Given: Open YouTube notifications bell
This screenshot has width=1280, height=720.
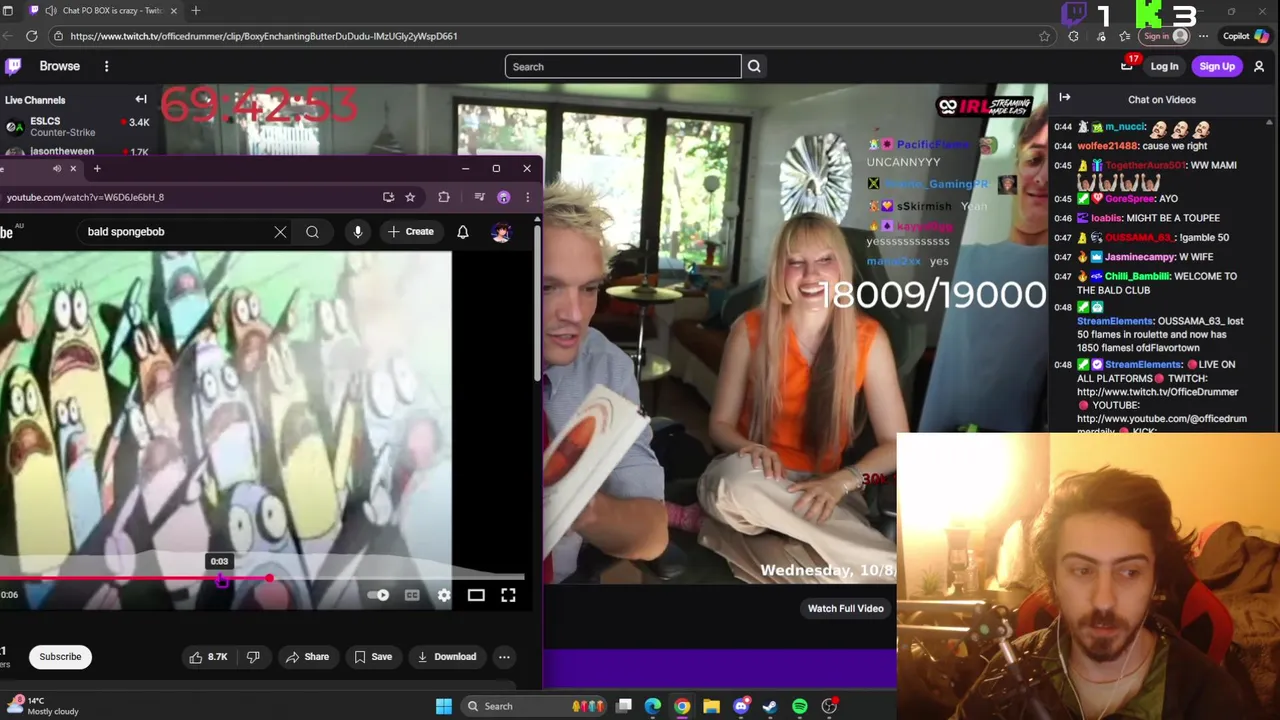Looking at the screenshot, I should pyautogui.click(x=463, y=232).
